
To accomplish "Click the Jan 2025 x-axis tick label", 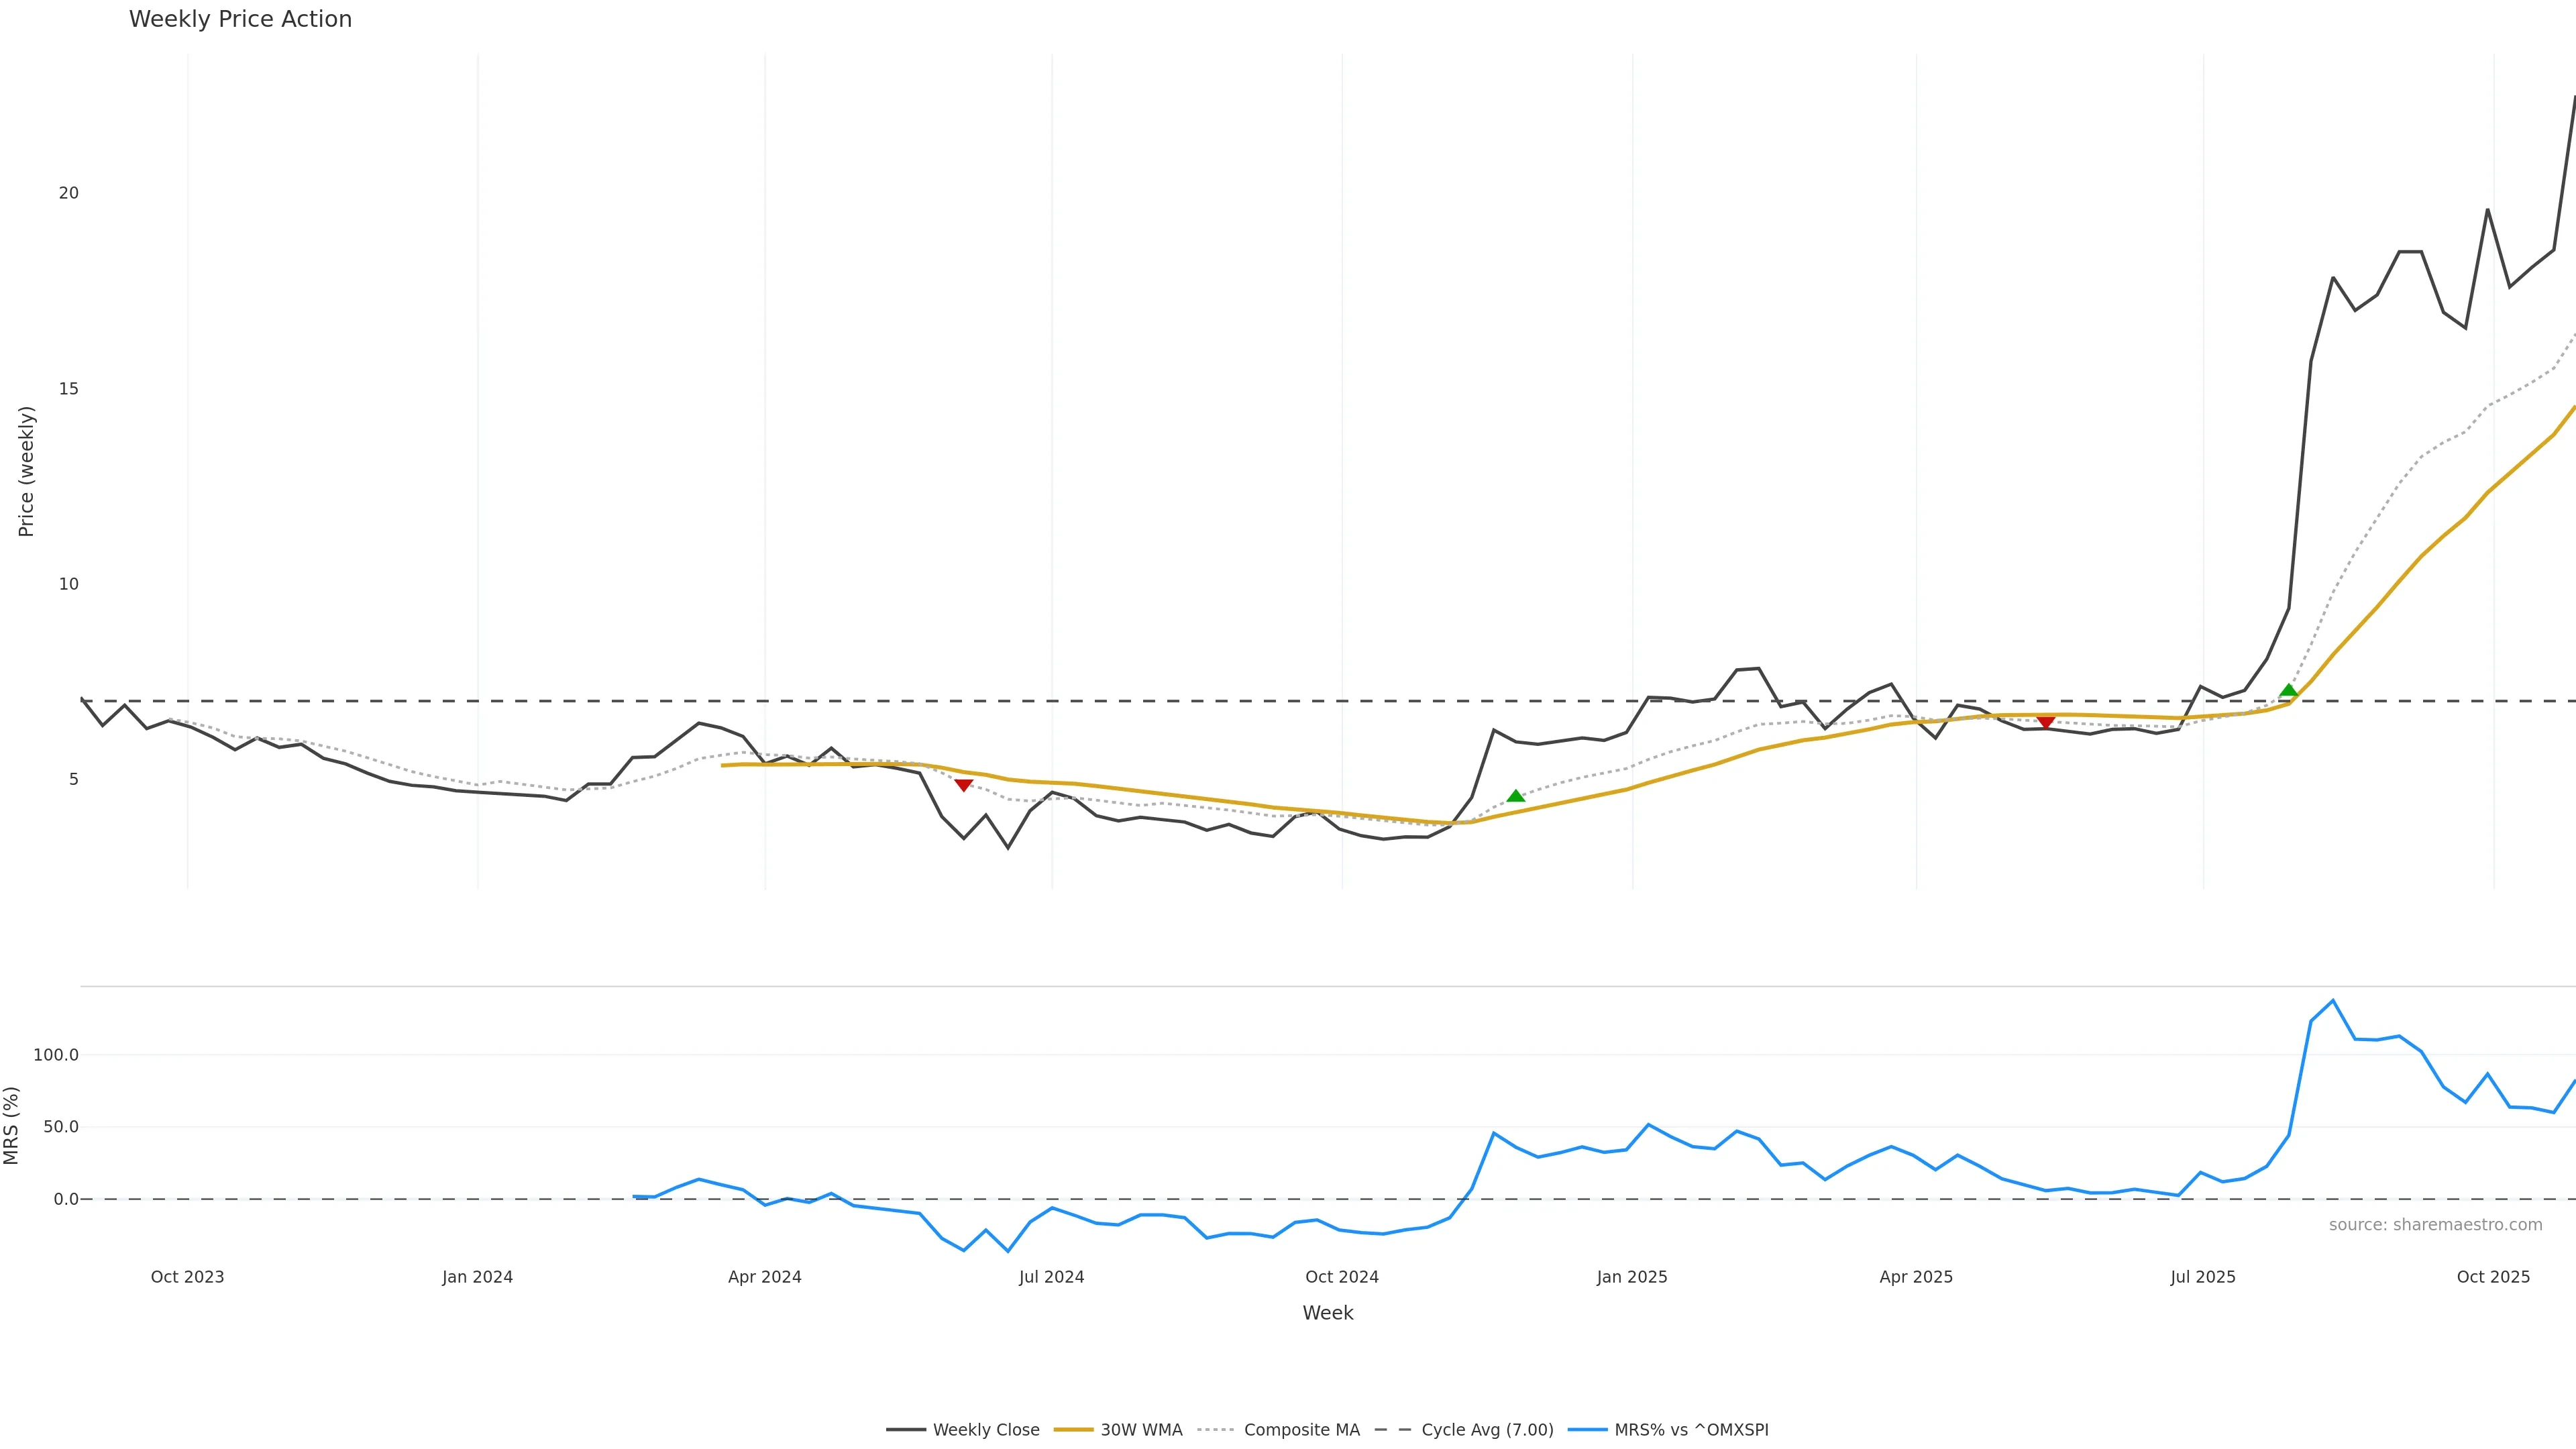I will [1632, 1277].
